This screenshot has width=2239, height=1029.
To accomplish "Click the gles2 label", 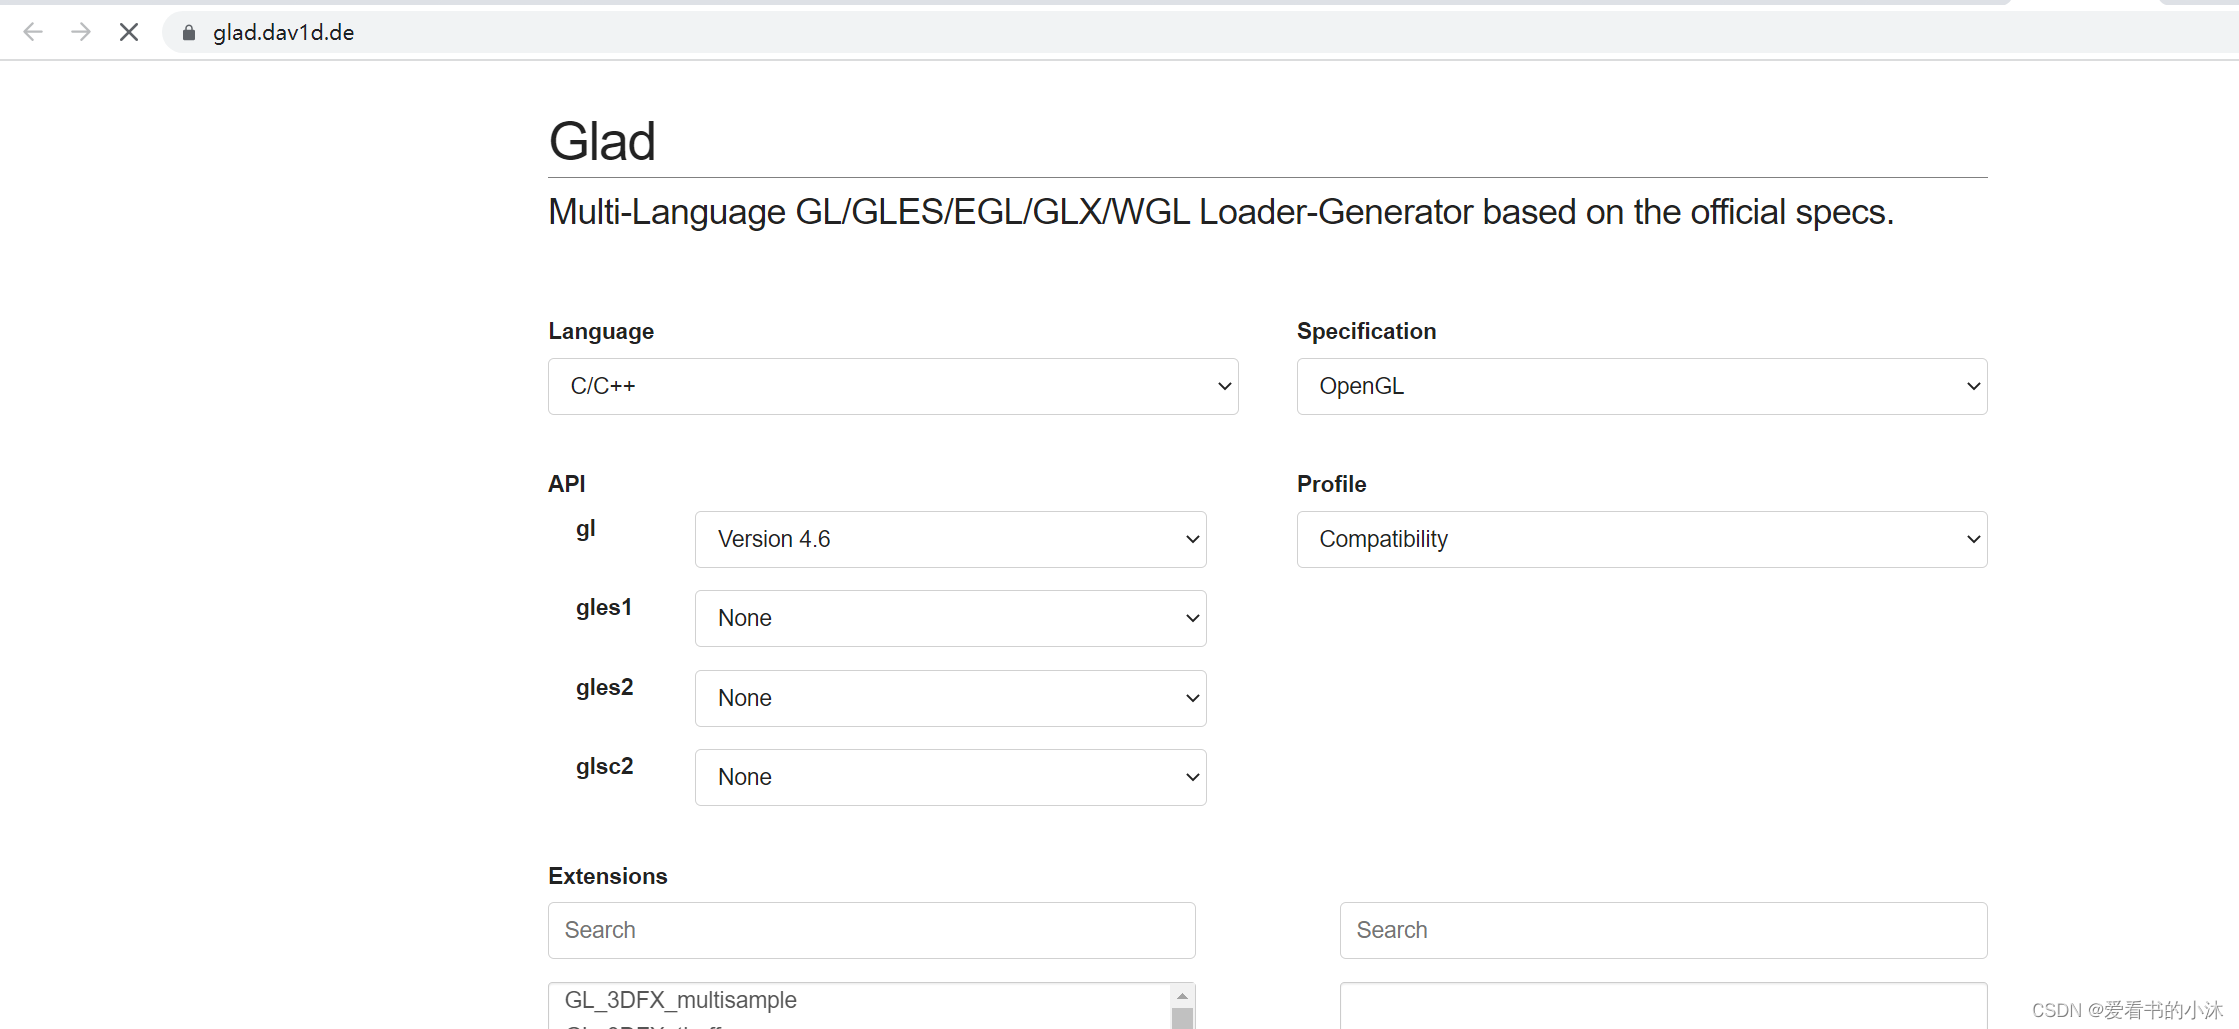I will pos(604,688).
